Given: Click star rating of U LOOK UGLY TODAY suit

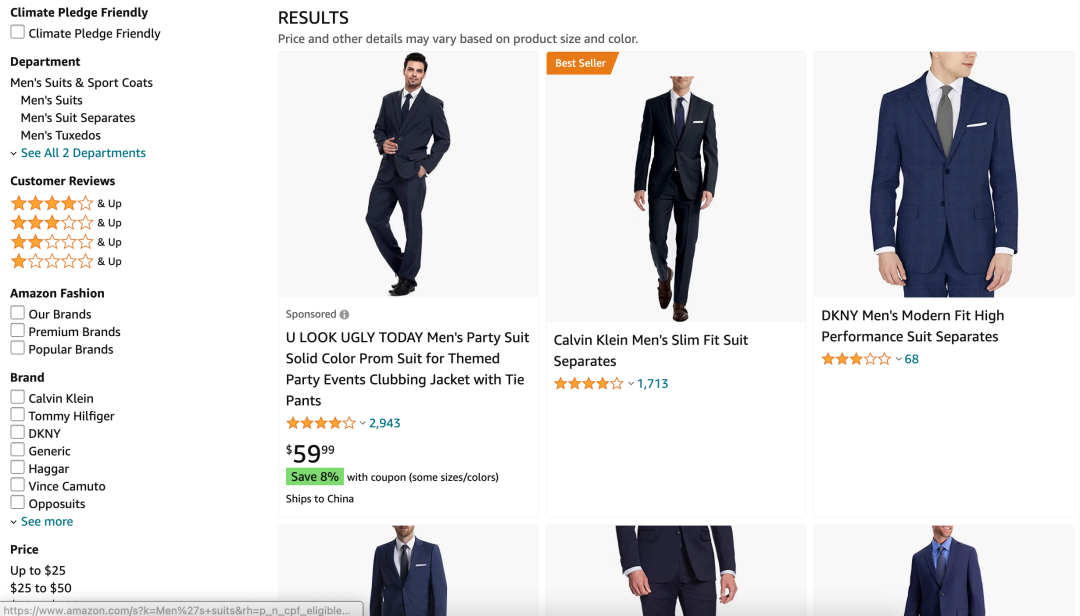Looking at the screenshot, I should pyautogui.click(x=320, y=423).
